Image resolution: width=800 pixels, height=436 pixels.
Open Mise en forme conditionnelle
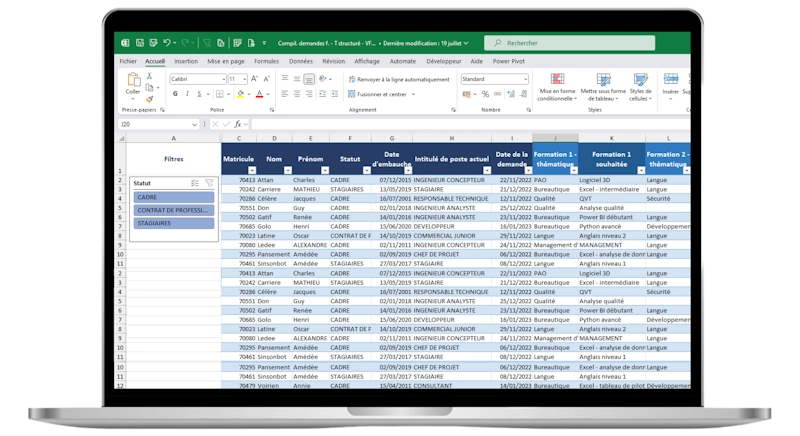557,87
